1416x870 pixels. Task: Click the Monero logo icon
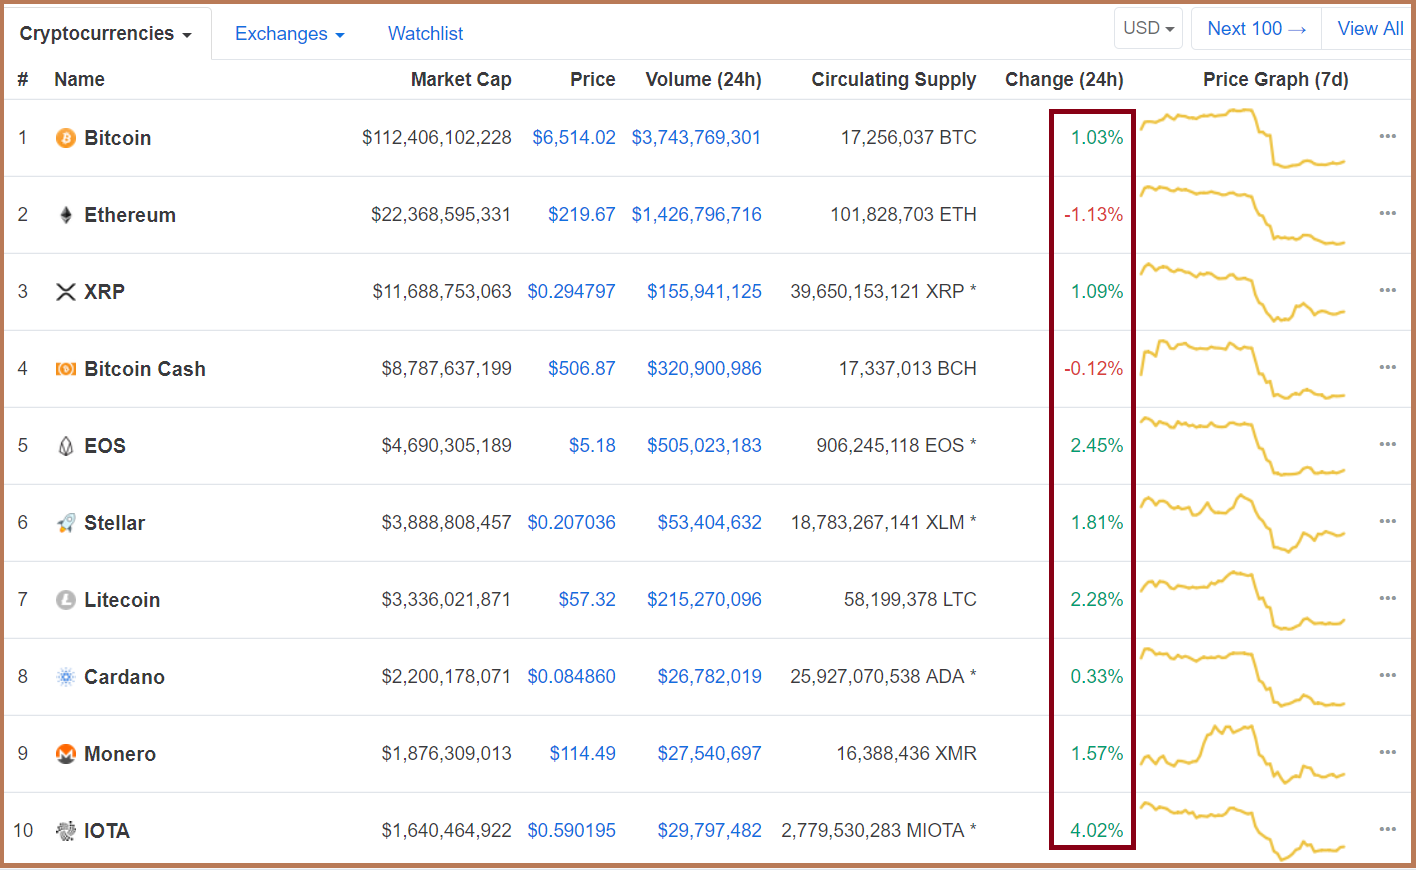66,754
